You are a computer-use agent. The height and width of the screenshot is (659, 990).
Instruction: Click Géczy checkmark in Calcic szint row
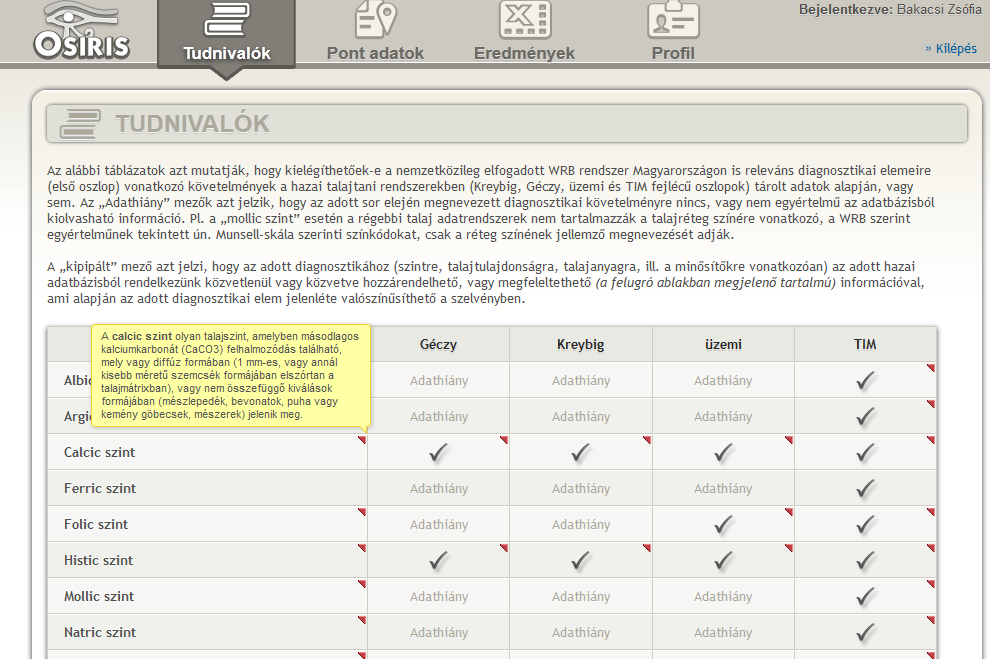(438, 452)
